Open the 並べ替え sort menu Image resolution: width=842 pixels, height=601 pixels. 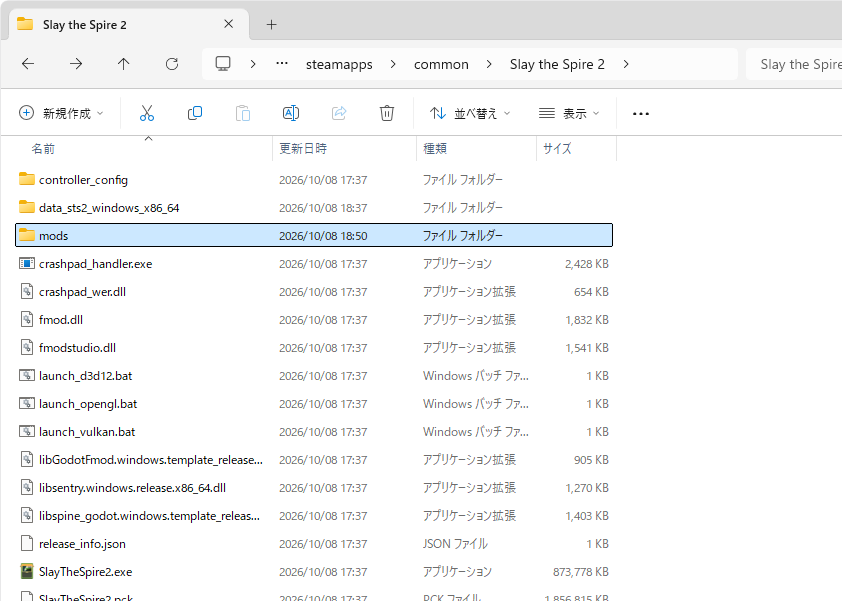click(x=470, y=113)
